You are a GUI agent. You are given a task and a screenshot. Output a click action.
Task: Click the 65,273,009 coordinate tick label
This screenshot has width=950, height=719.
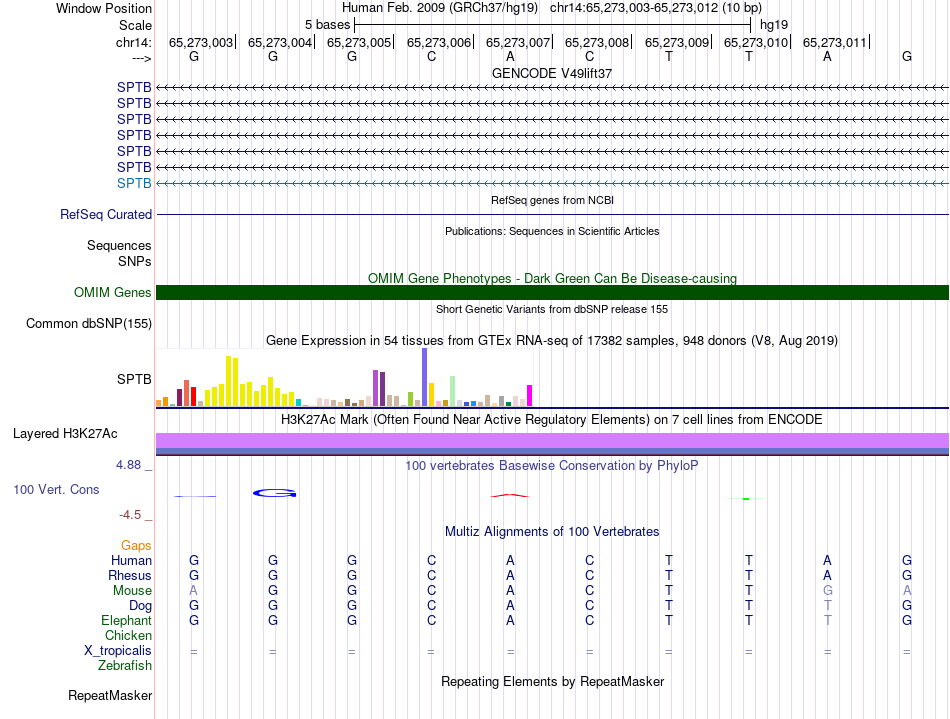pos(677,42)
